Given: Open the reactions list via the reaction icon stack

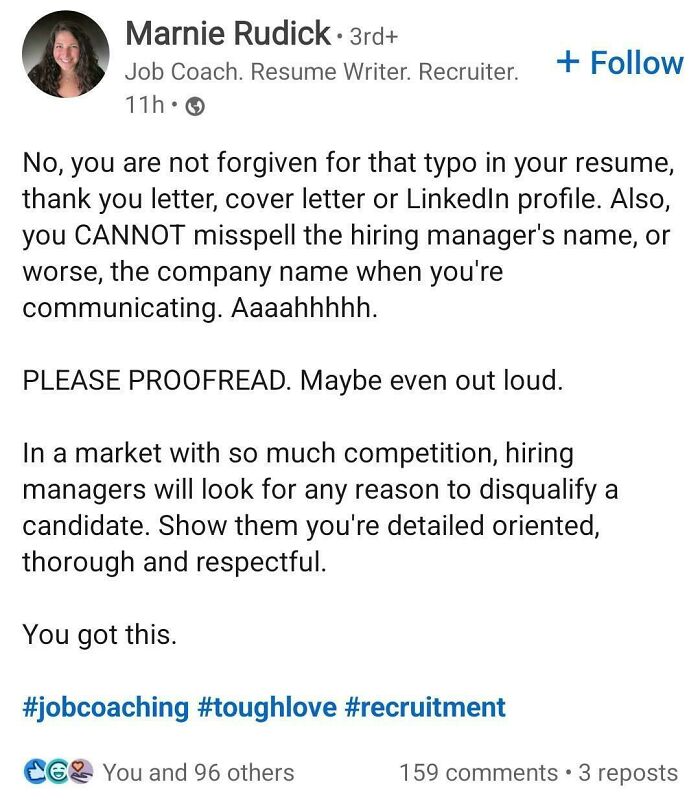Looking at the screenshot, I should (x=55, y=771).
